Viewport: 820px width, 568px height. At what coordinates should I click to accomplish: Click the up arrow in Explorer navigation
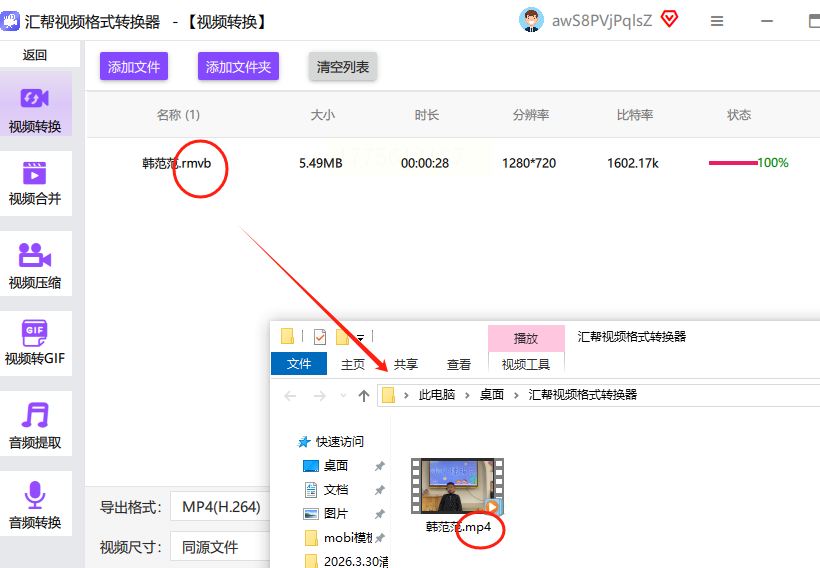pyautogui.click(x=364, y=396)
